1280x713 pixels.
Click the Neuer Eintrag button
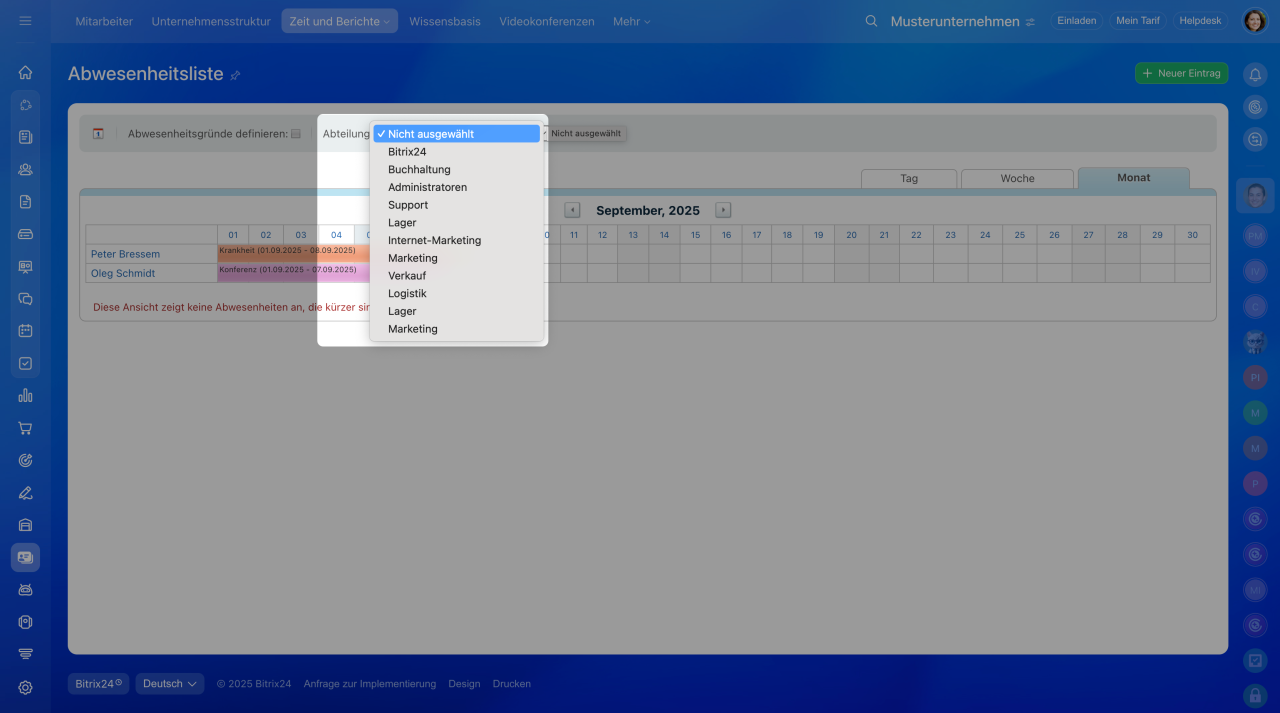pos(1181,73)
